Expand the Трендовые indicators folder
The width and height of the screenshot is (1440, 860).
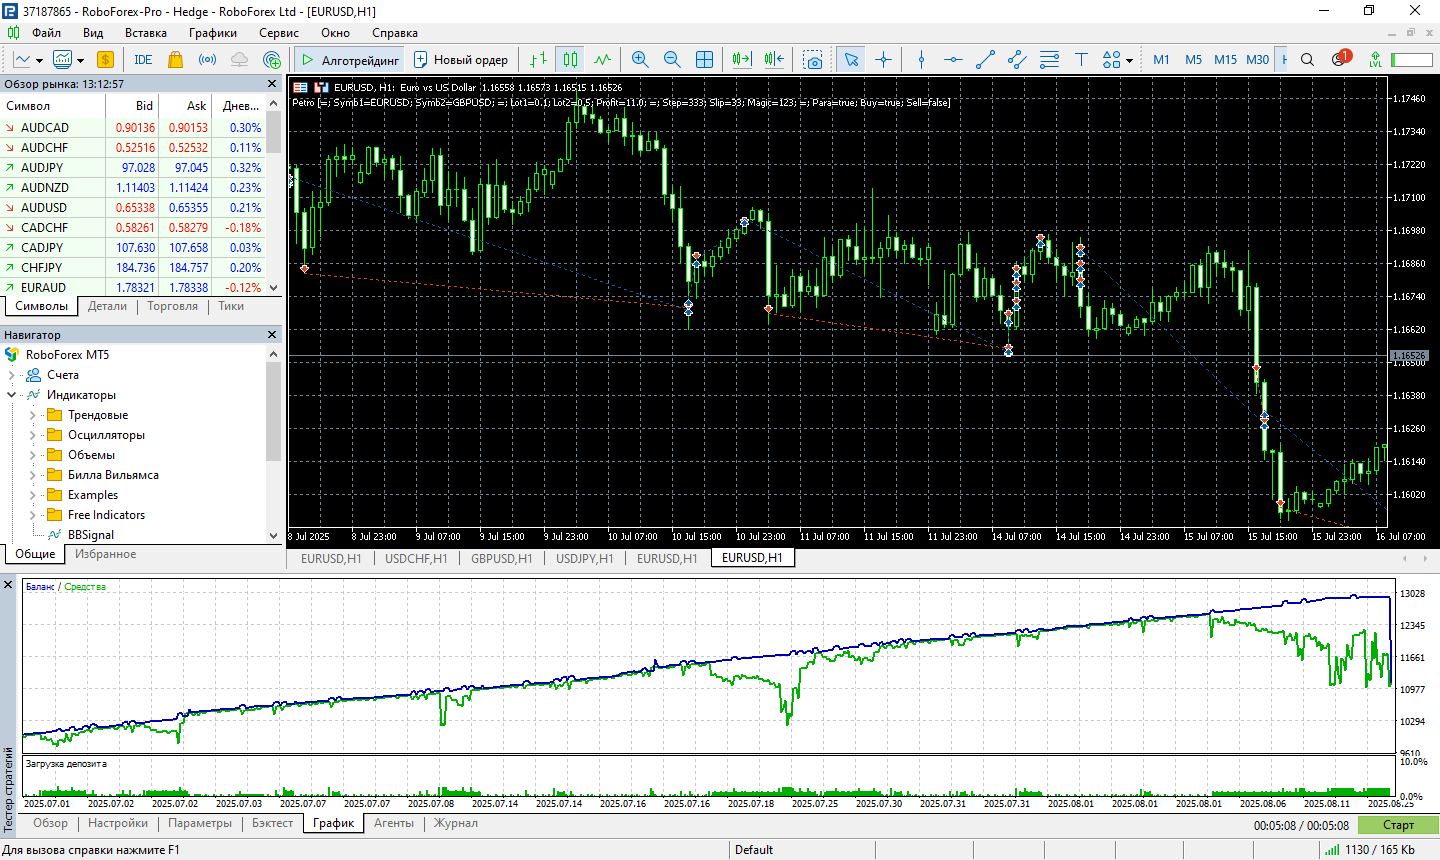click(32, 415)
